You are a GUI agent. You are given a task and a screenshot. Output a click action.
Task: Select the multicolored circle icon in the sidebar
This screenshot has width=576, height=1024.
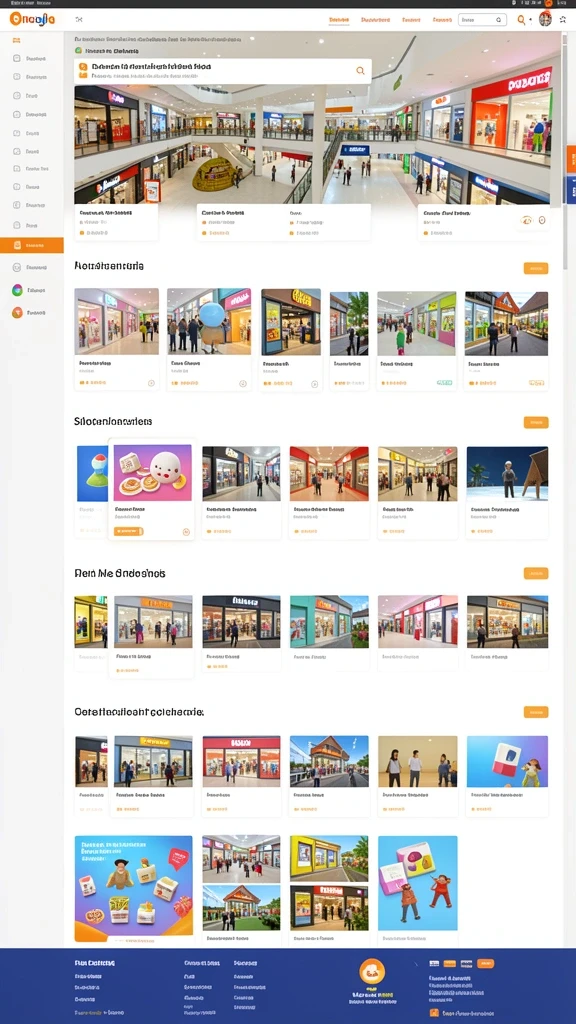[x=17, y=290]
